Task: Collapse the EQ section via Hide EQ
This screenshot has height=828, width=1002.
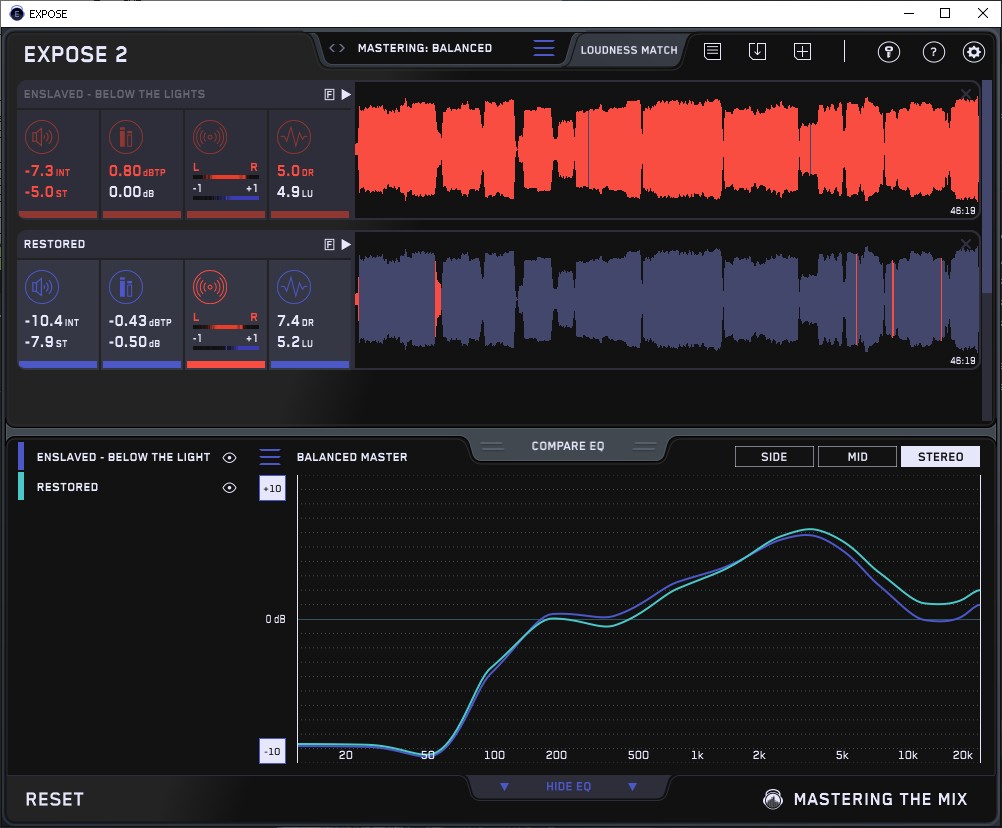Action: pos(568,786)
